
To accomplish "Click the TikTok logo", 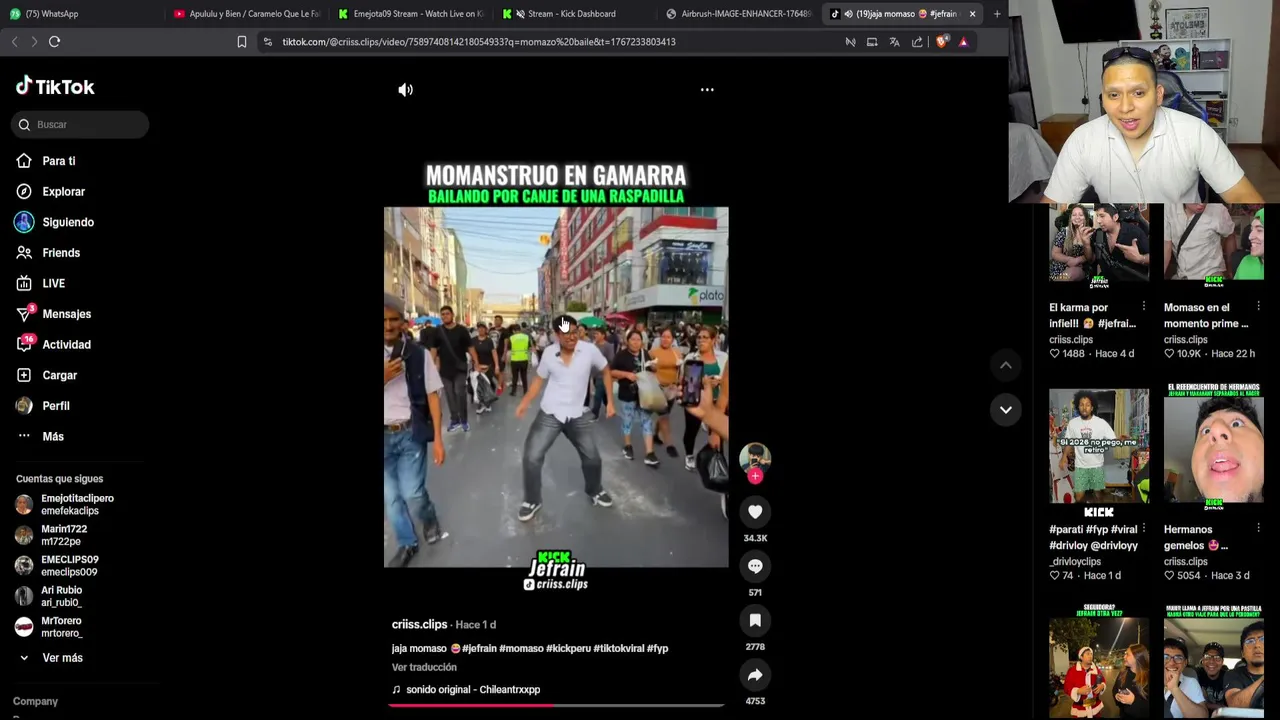I will 55,87.
